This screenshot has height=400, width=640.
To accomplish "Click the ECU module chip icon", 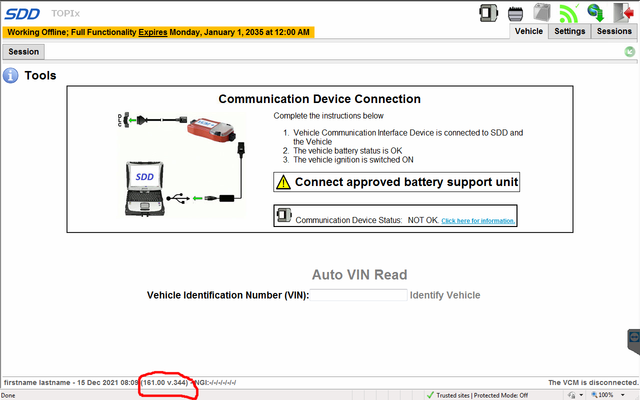I will click(516, 14).
